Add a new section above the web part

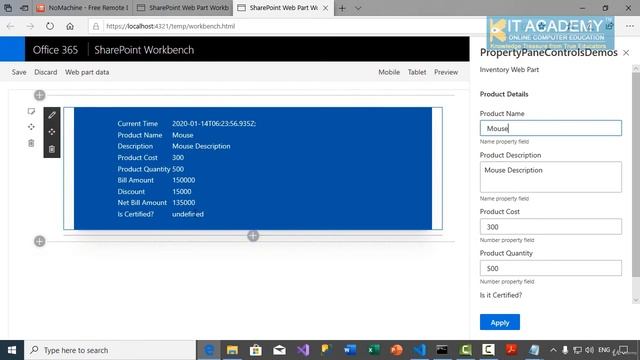click(x=40, y=95)
